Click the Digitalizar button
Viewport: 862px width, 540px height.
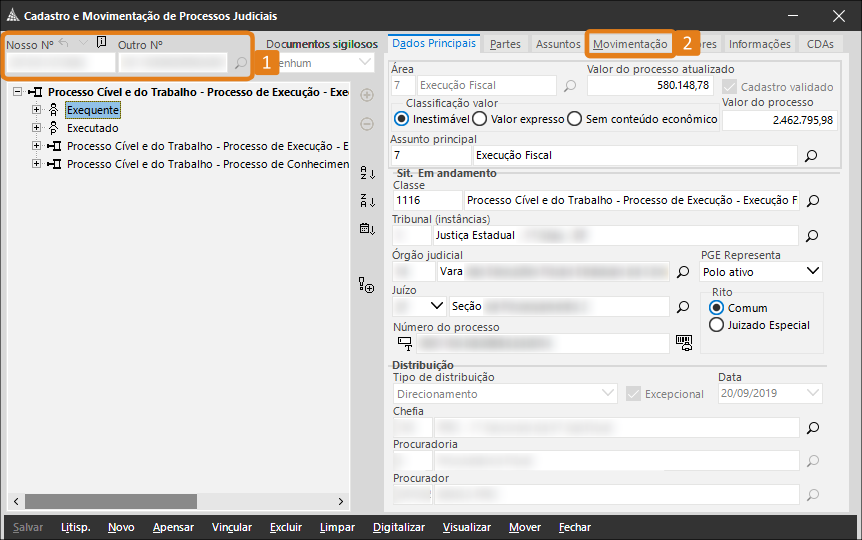398,527
